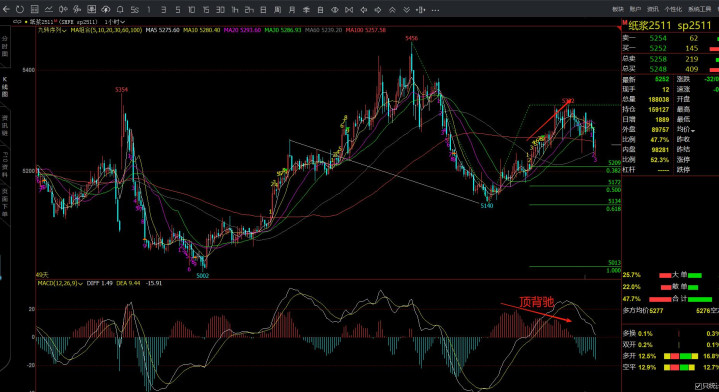
Task: Open the alert bell icon
Action: click(120, 9)
